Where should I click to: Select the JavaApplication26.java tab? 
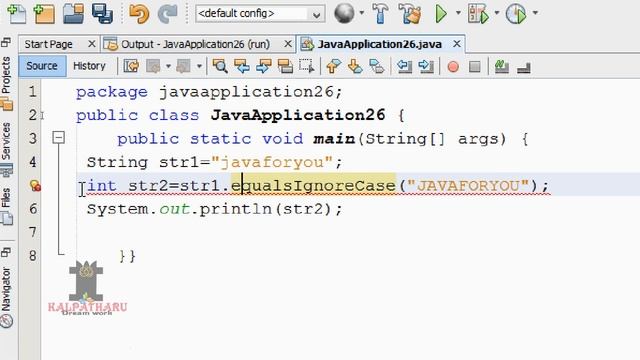380,44
